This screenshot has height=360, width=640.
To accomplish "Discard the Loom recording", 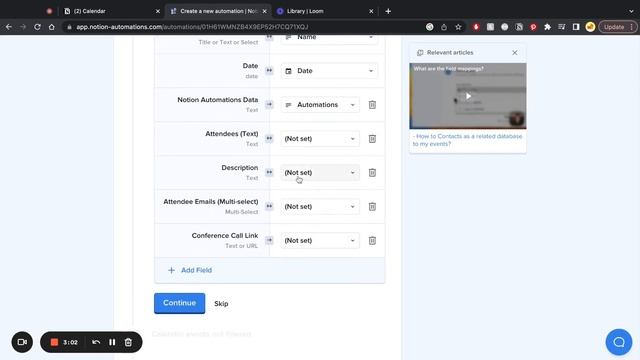I will [x=128, y=342].
